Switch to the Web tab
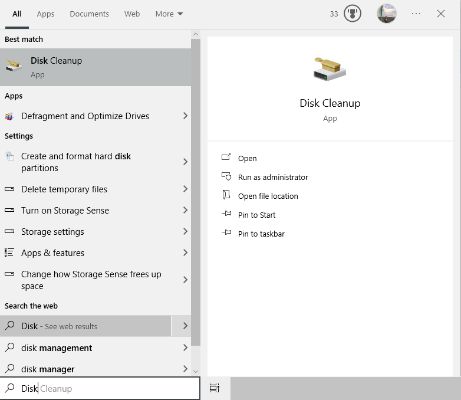461x400 pixels. click(132, 14)
